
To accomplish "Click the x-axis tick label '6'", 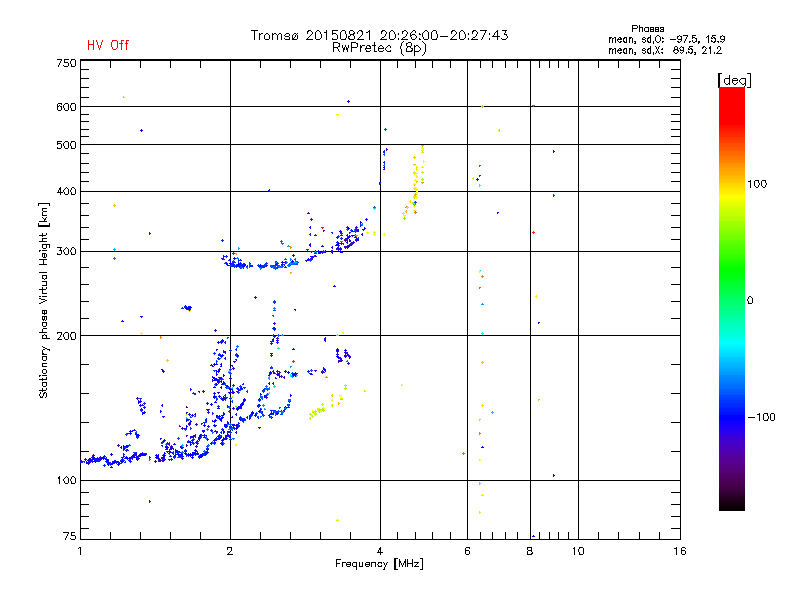I will 467,551.
